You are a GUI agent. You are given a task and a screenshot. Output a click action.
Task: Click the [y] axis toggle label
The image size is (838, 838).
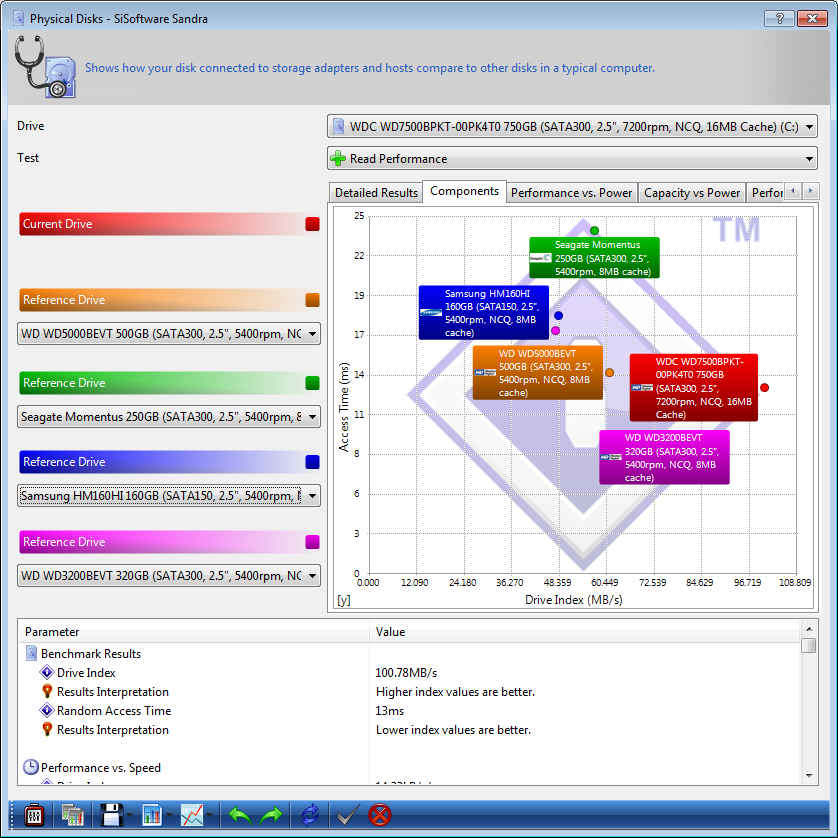344,600
